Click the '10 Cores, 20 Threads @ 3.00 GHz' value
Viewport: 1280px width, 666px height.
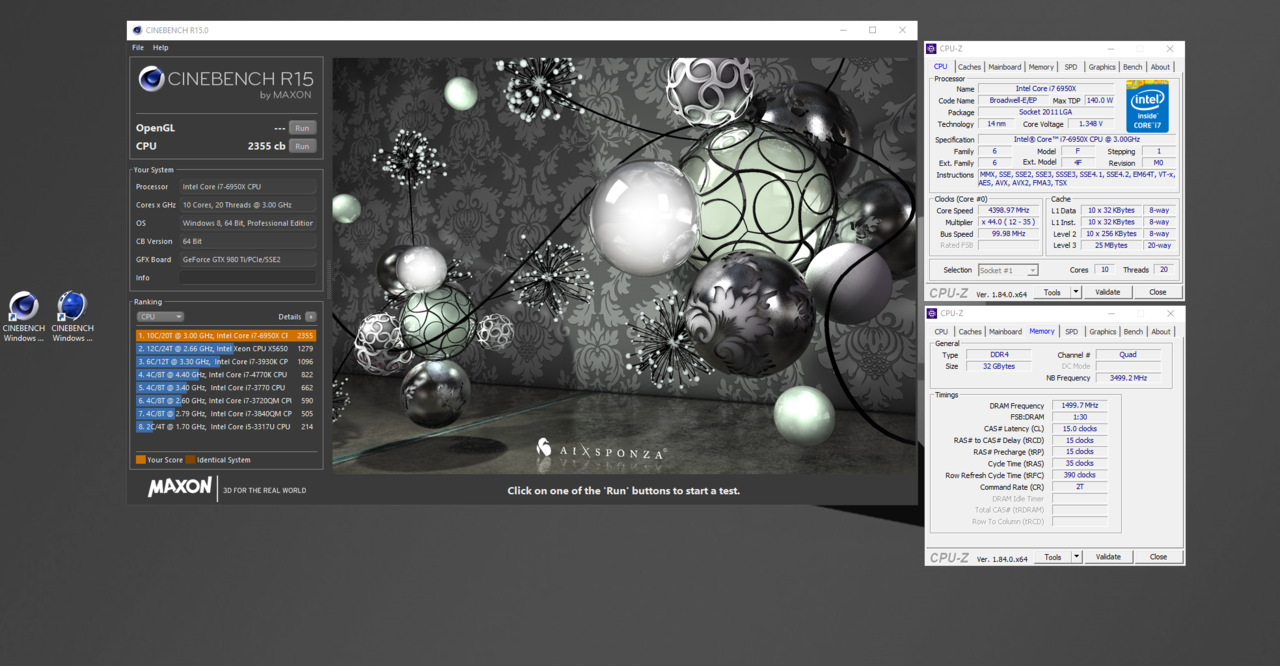pyautogui.click(x=248, y=205)
